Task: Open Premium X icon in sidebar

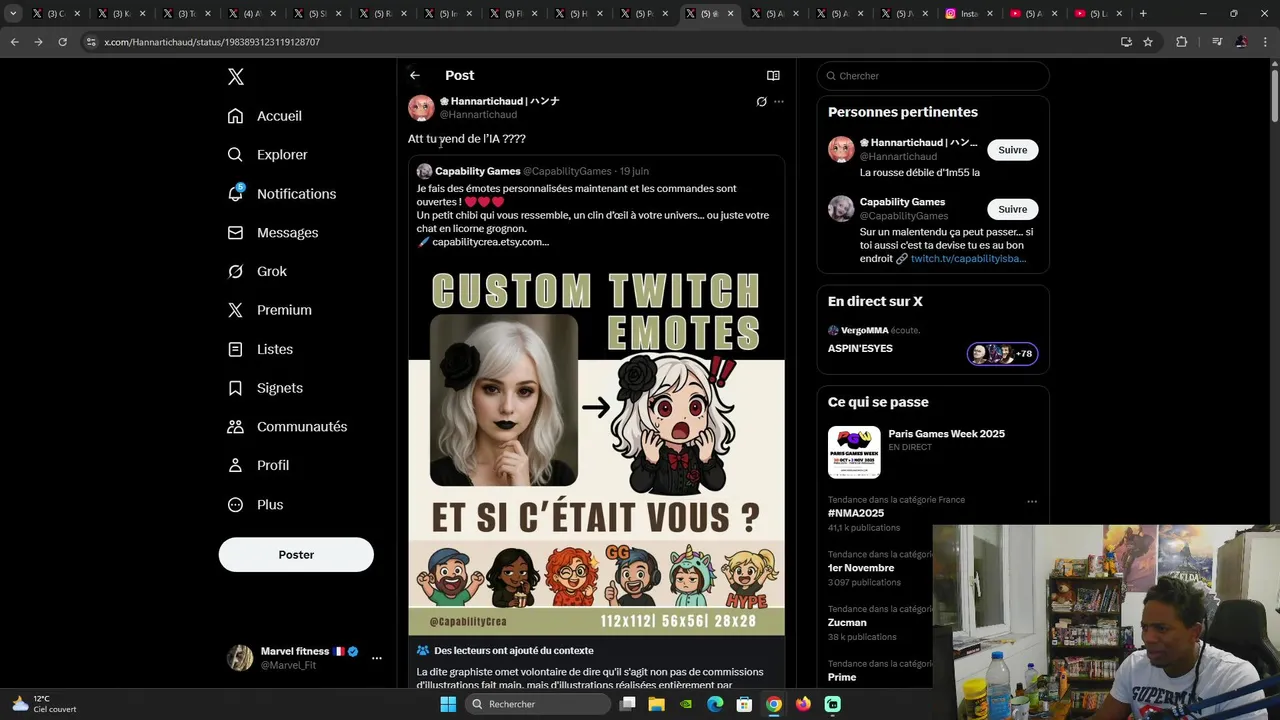Action: (x=235, y=310)
